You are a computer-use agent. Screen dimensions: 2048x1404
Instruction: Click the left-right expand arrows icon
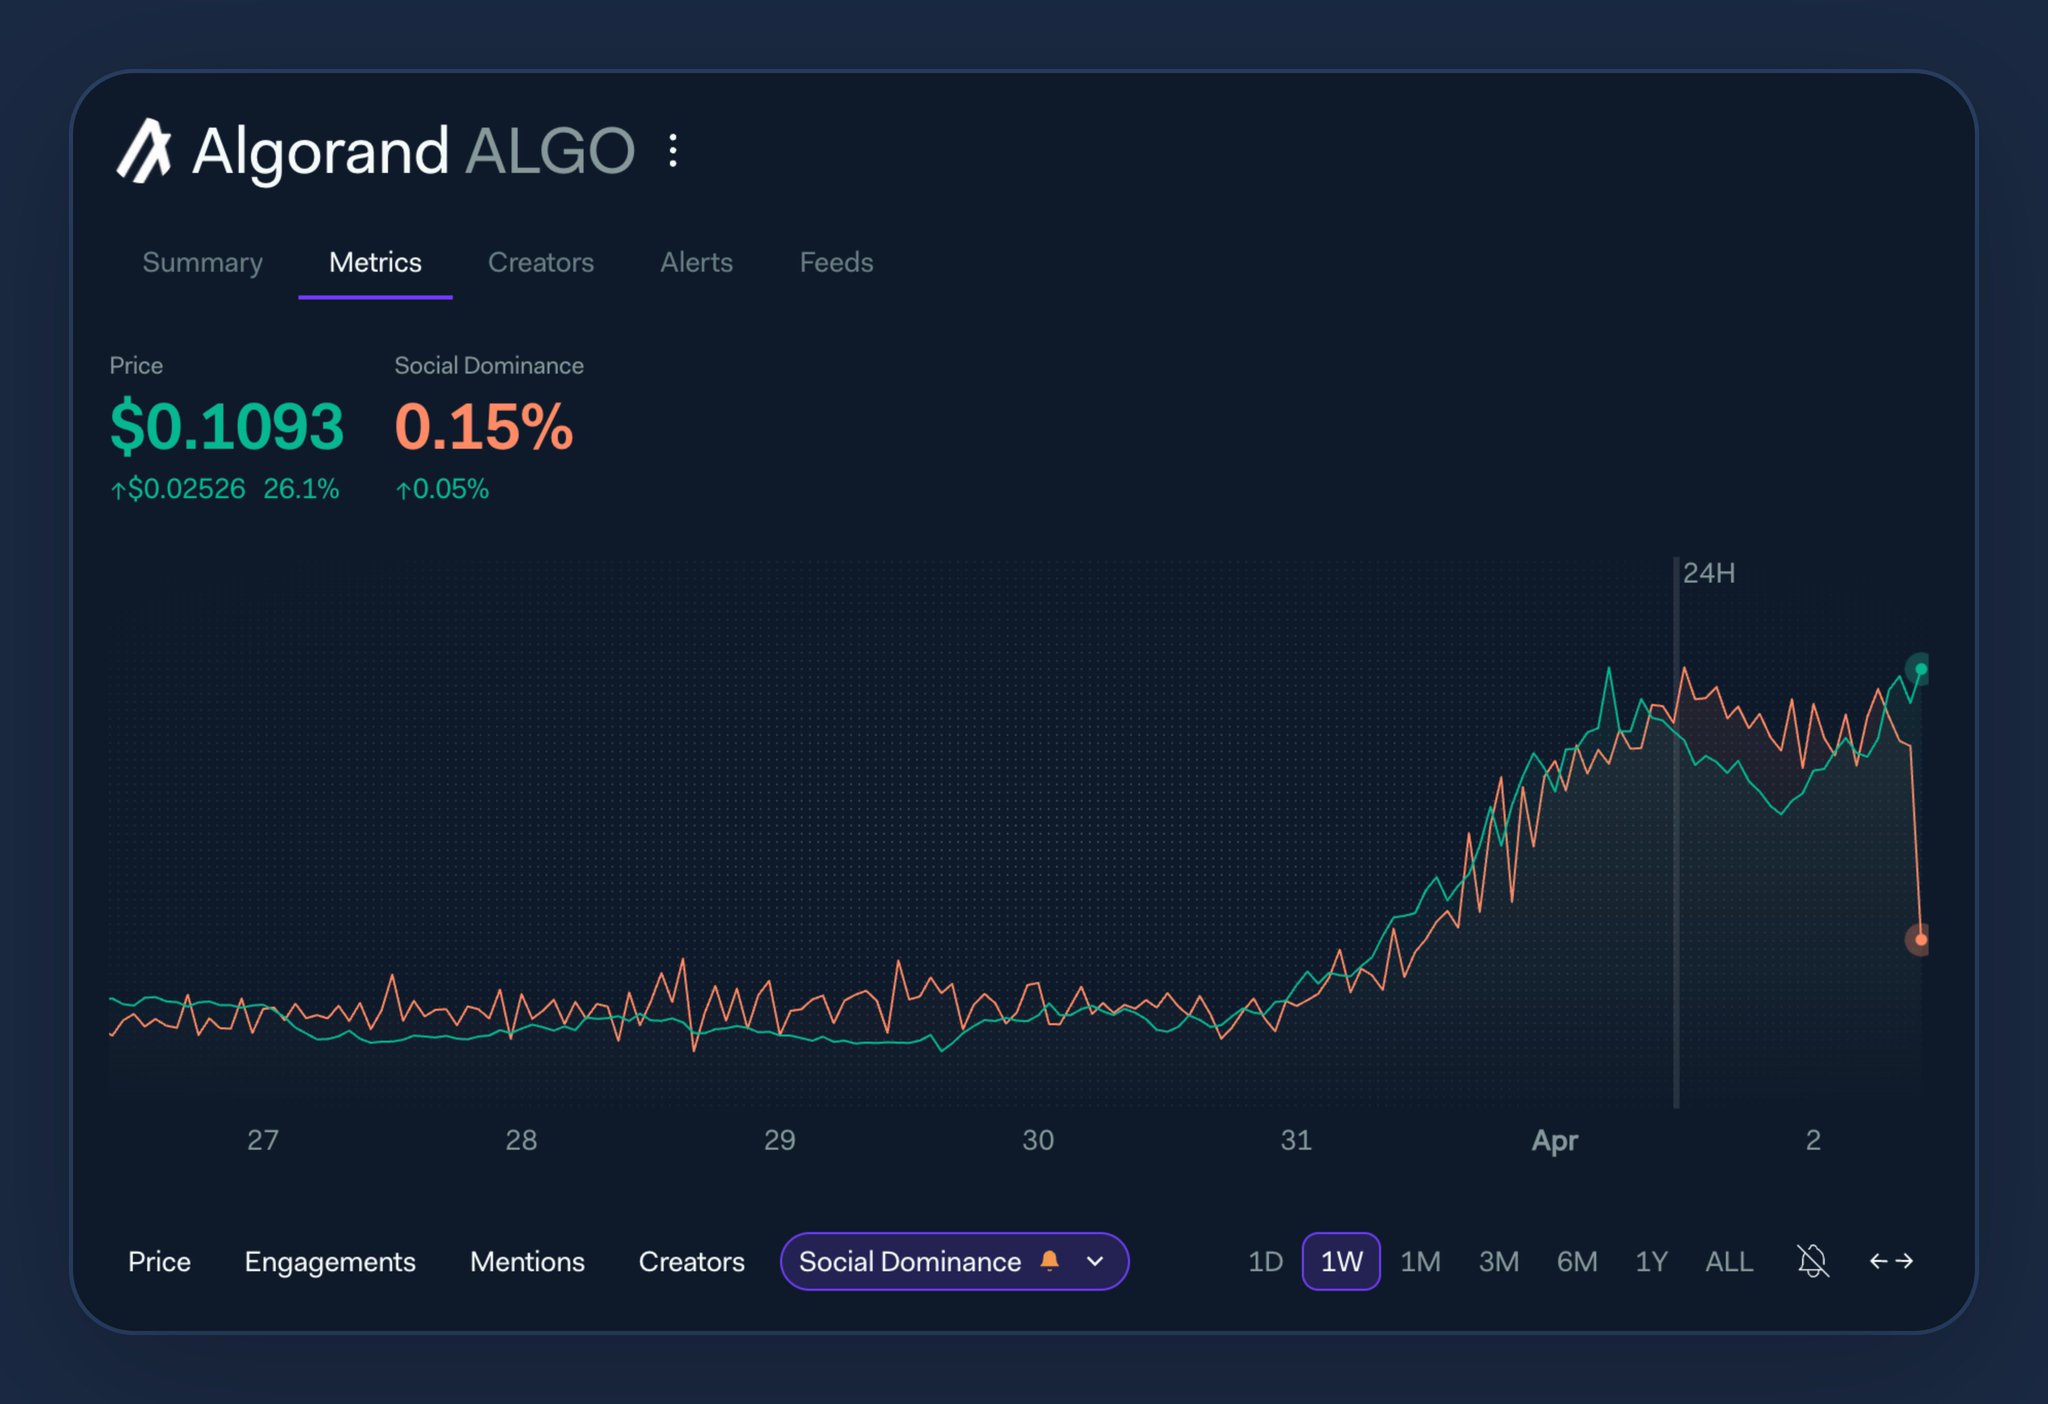click(x=1891, y=1261)
